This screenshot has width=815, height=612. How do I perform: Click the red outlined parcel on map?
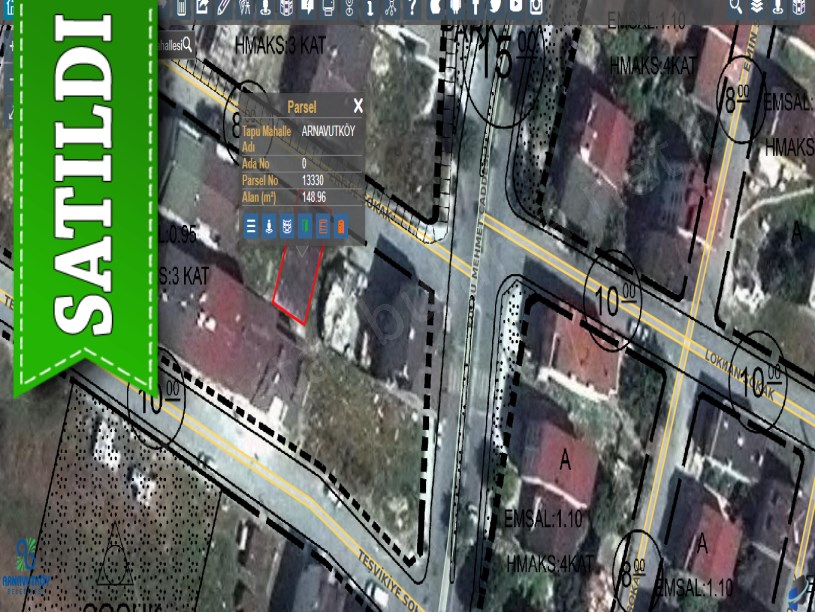pos(298,285)
